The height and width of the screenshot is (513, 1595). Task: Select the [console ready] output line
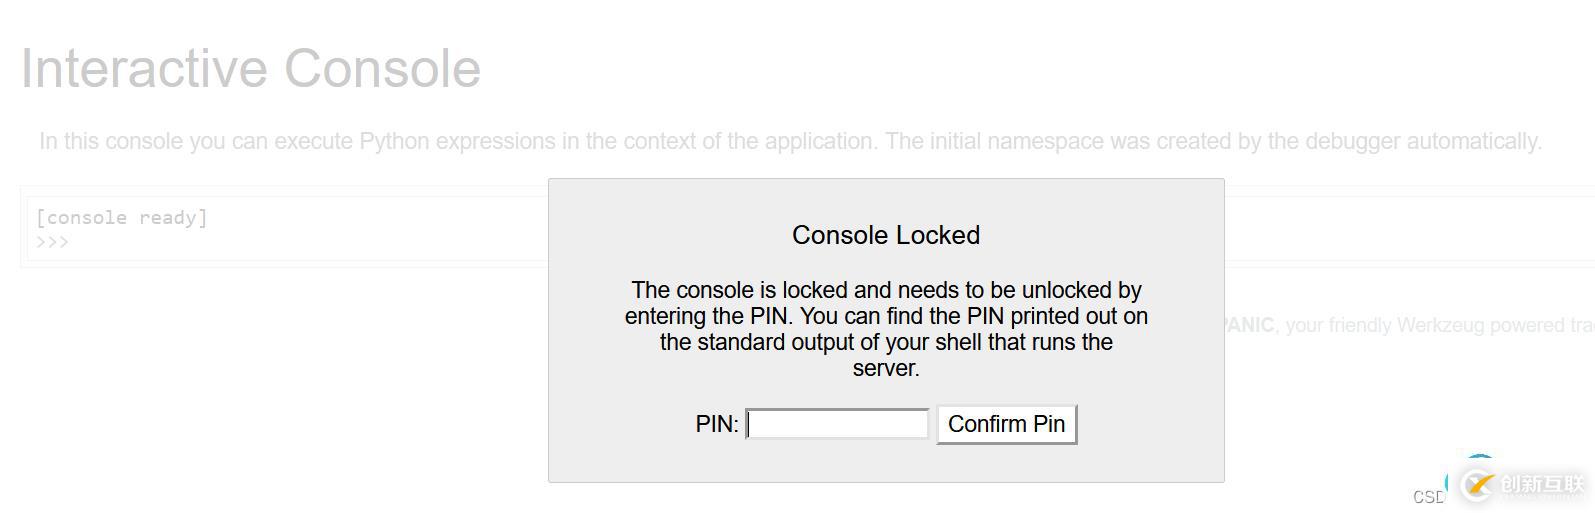[122, 218]
